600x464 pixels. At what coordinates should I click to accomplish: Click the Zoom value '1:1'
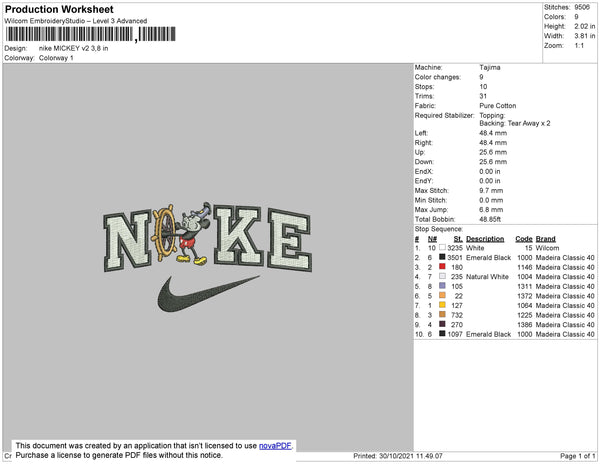pos(579,46)
